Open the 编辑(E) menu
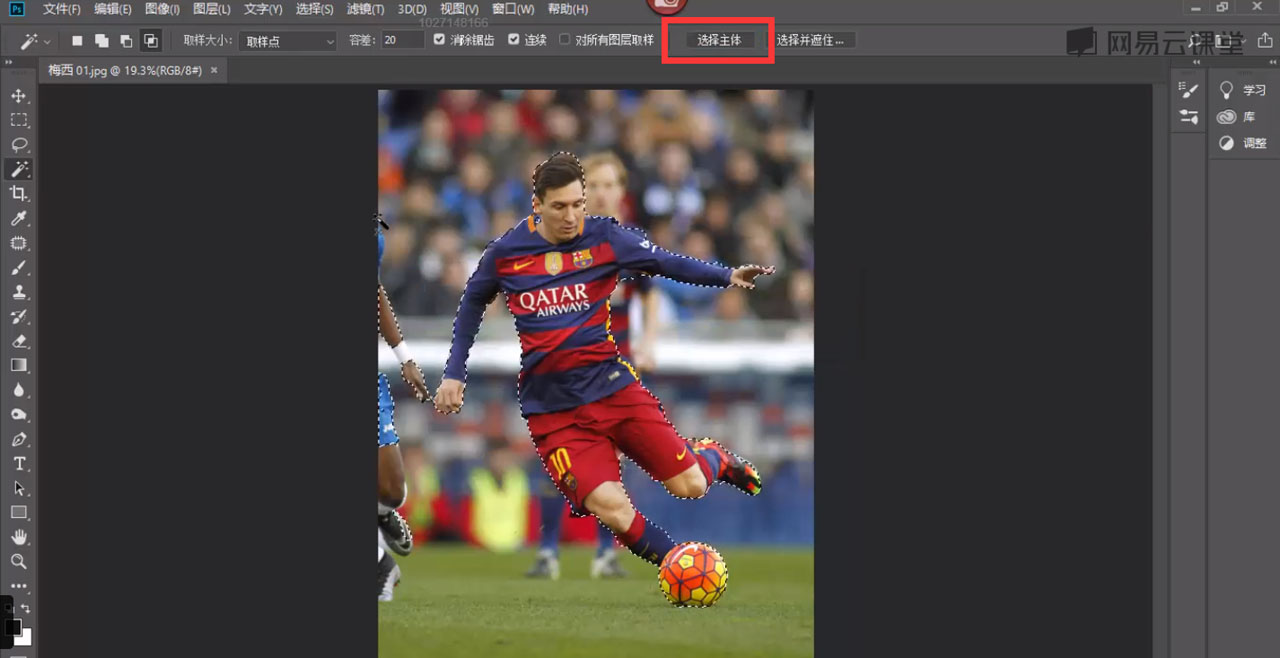 [113, 9]
